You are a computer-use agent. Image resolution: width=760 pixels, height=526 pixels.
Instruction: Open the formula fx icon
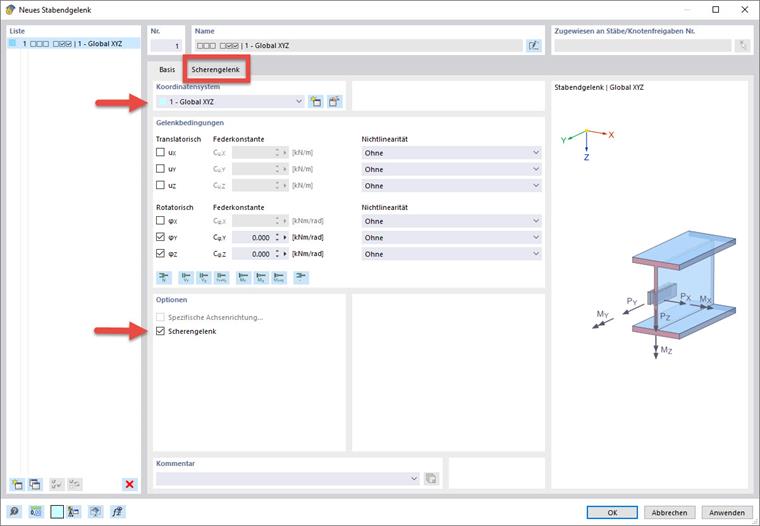[x=117, y=511]
